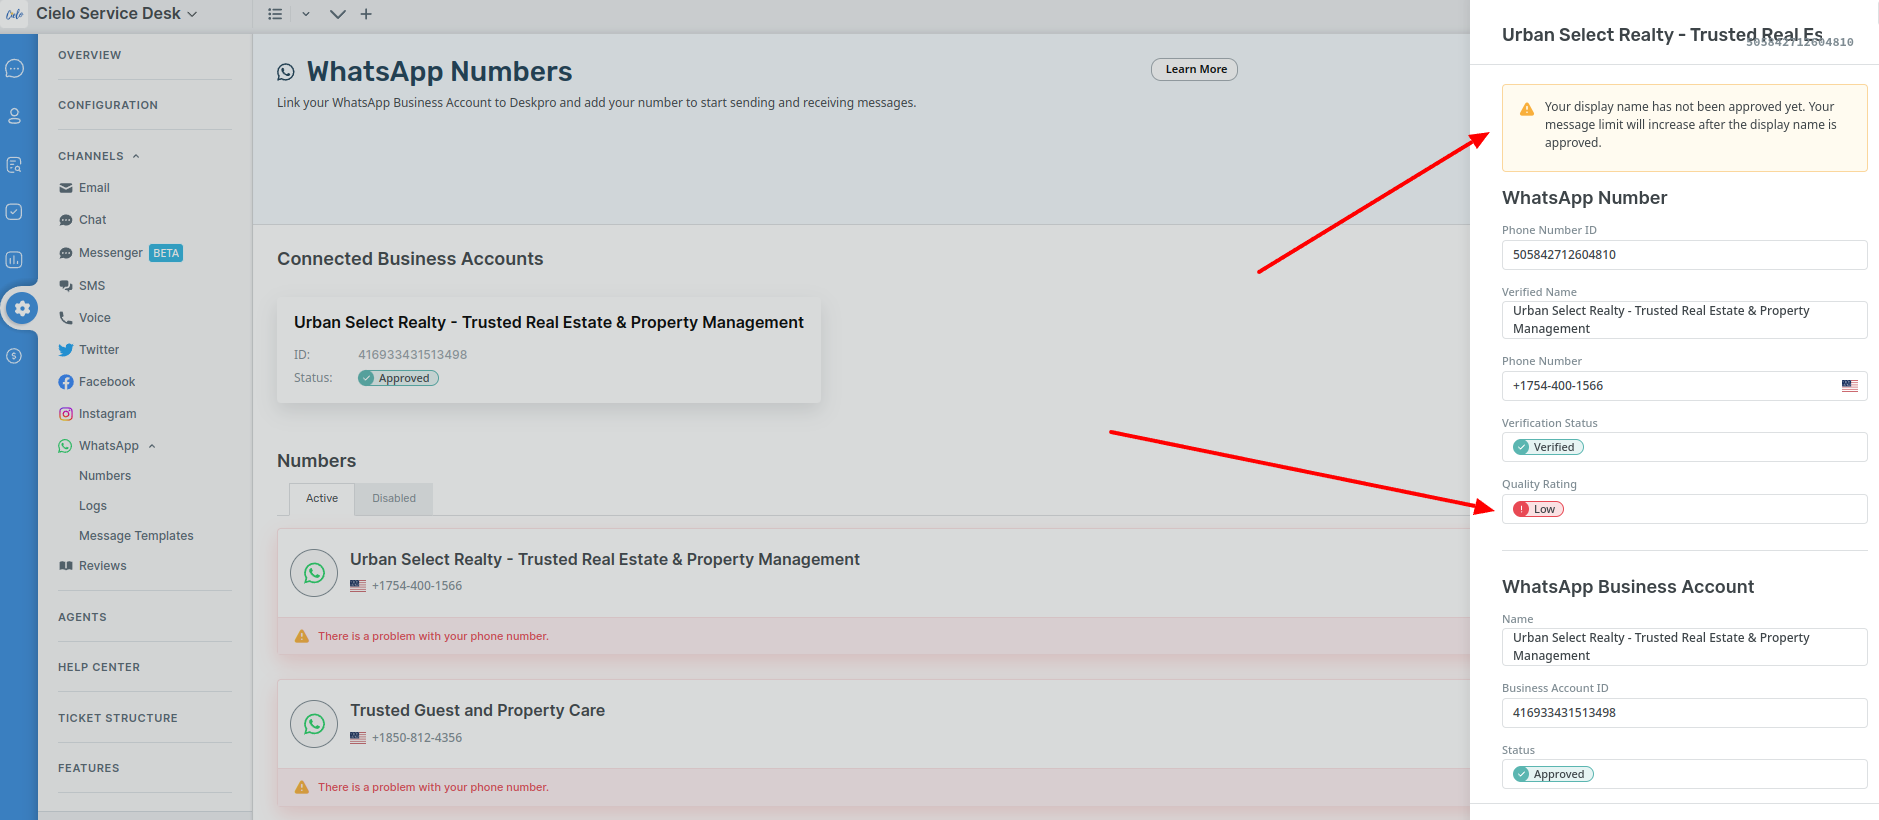
Task: Open the chat messages icon in left rail
Action: click(15, 69)
